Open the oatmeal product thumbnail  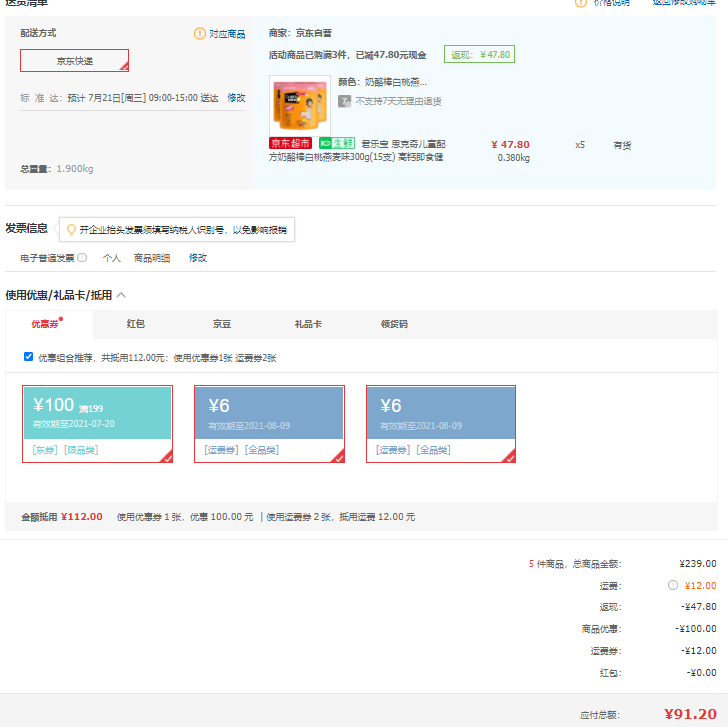[x=300, y=106]
